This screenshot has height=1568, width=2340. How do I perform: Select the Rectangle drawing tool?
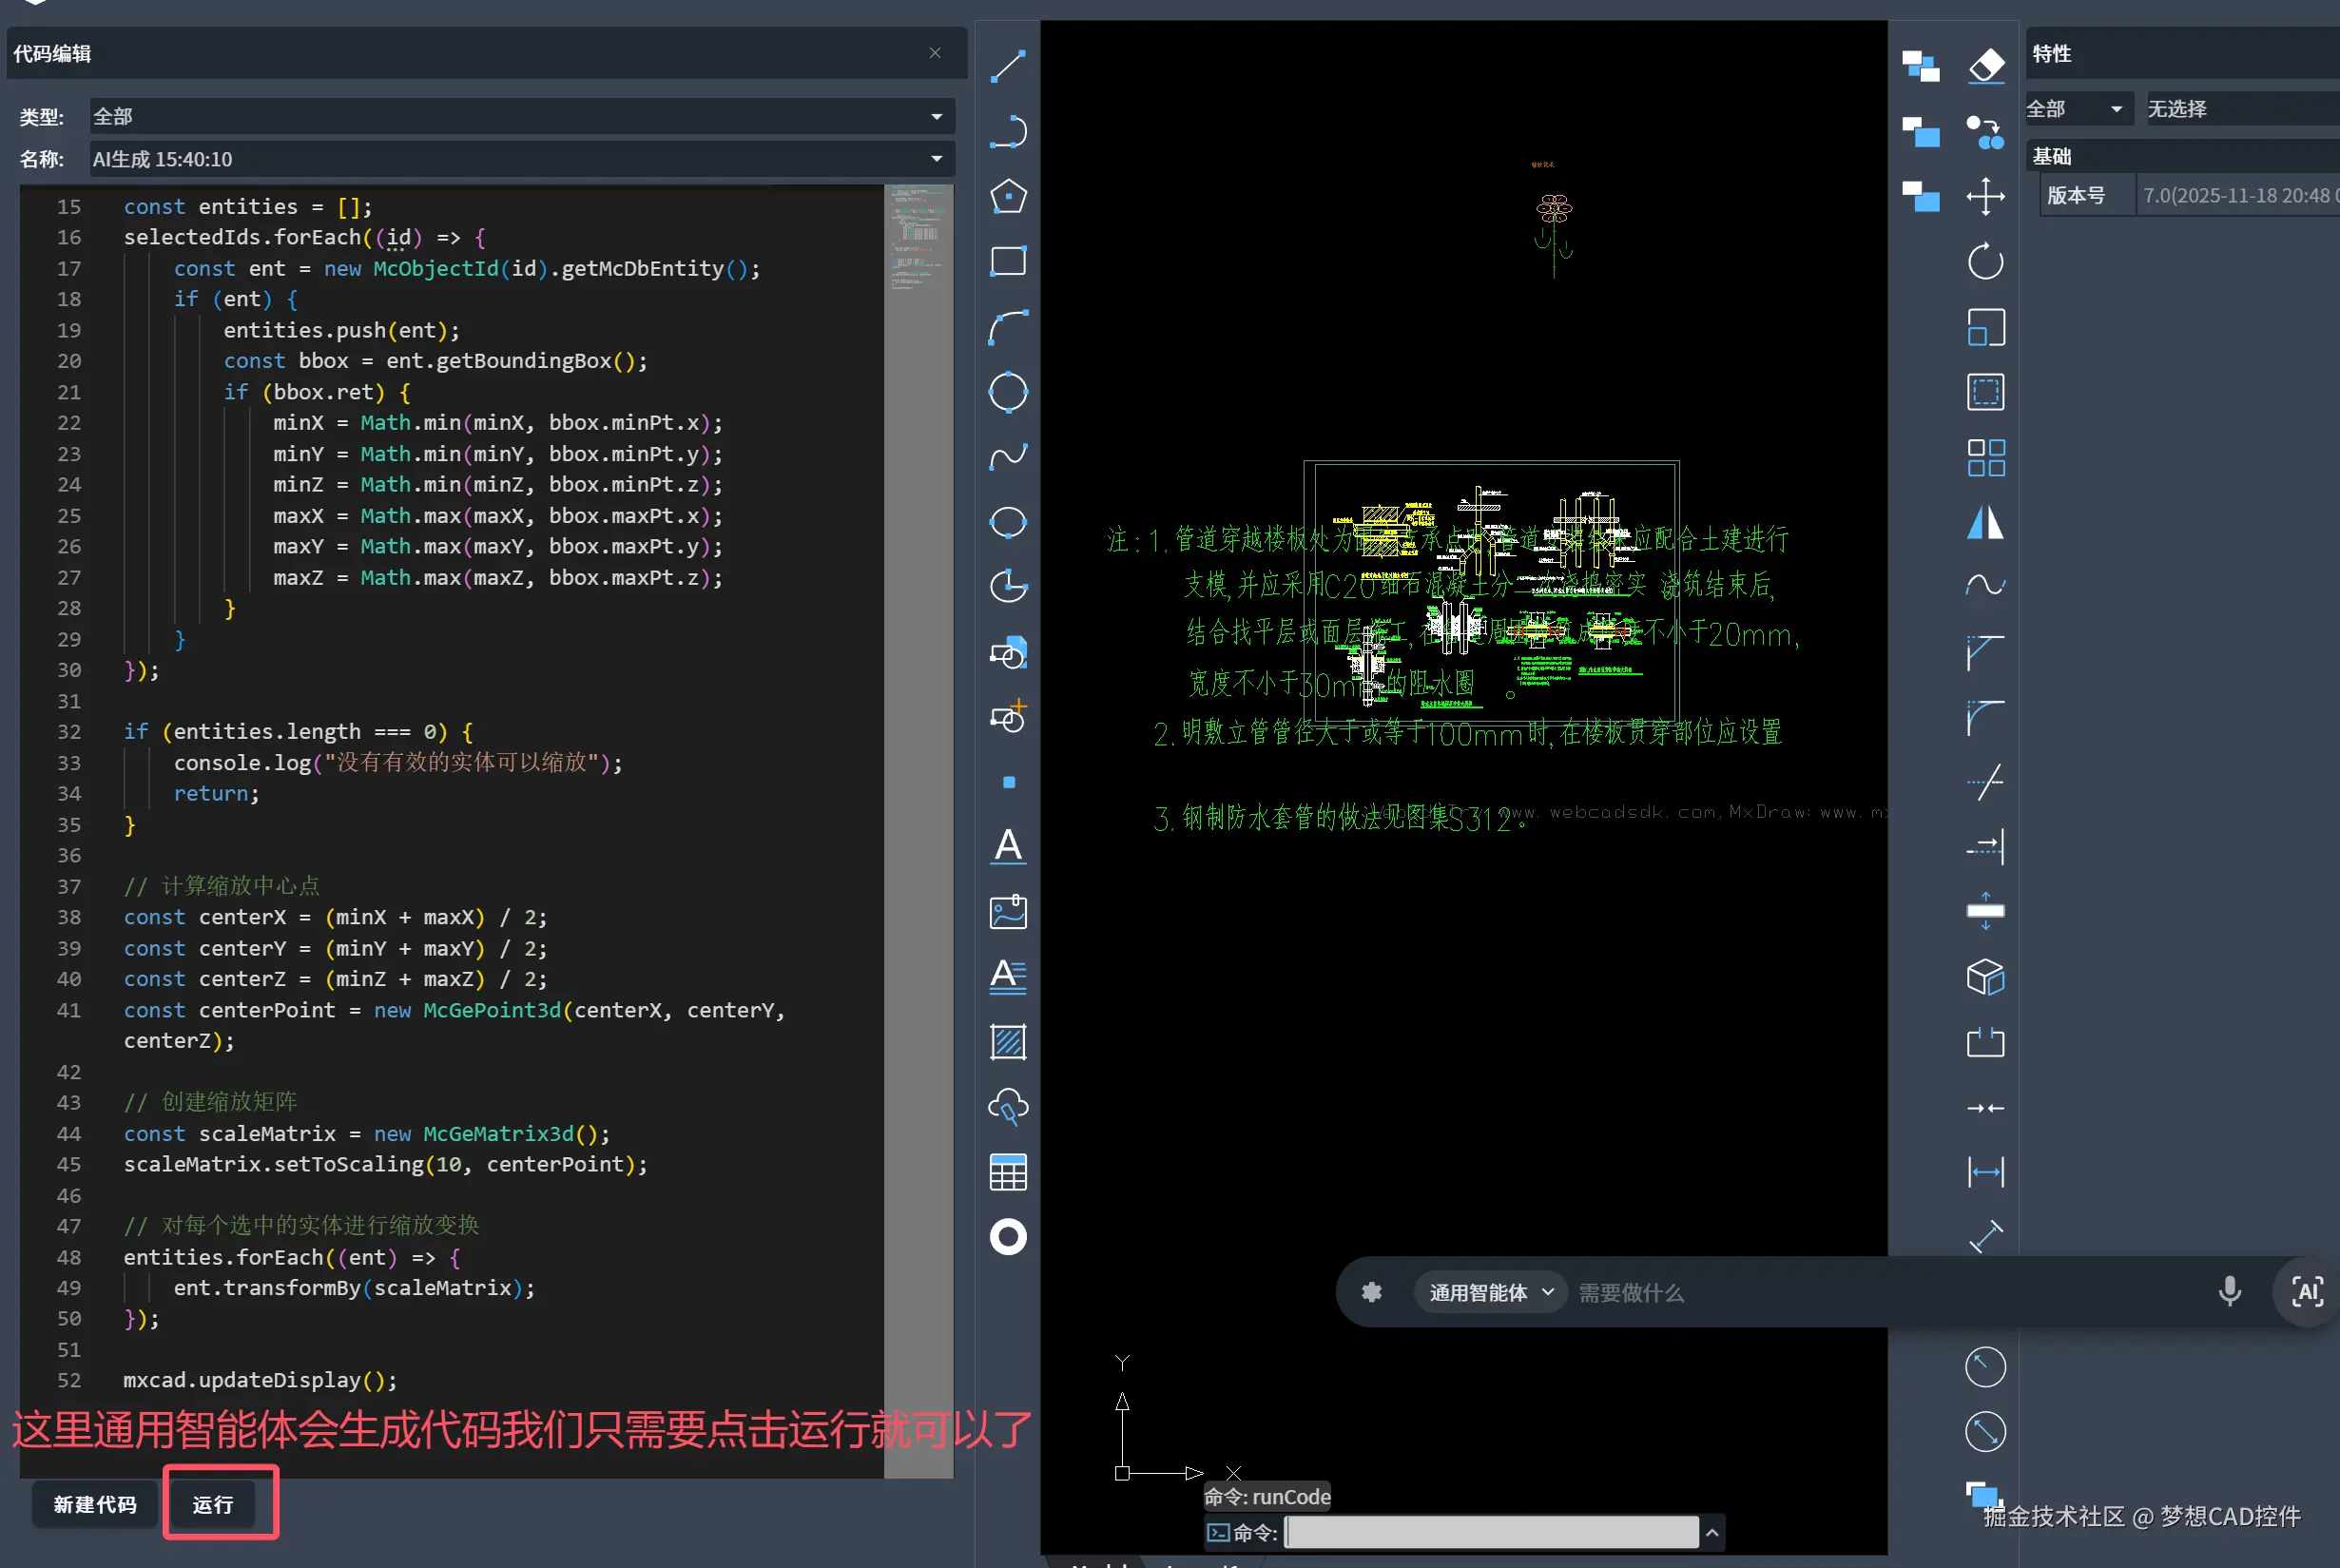point(1007,261)
